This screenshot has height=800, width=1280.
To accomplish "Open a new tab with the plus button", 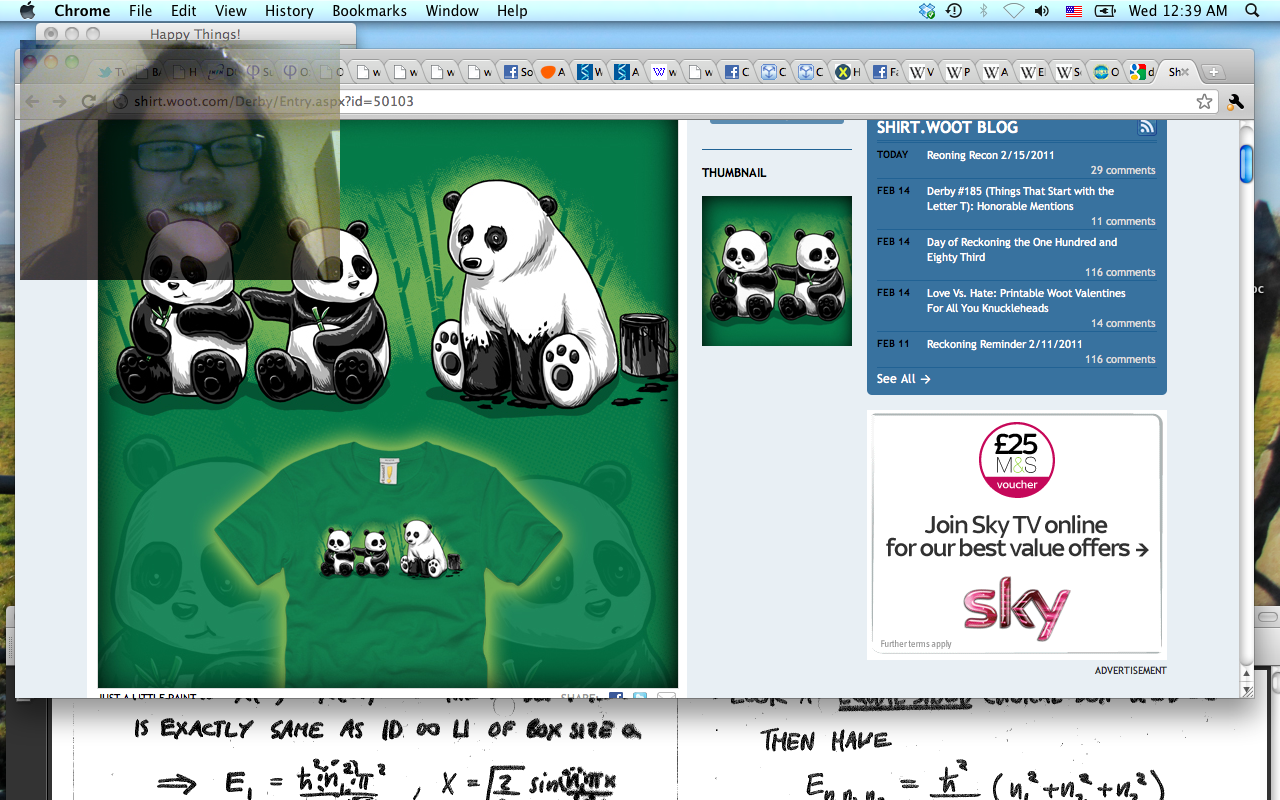I will click(x=1212, y=72).
